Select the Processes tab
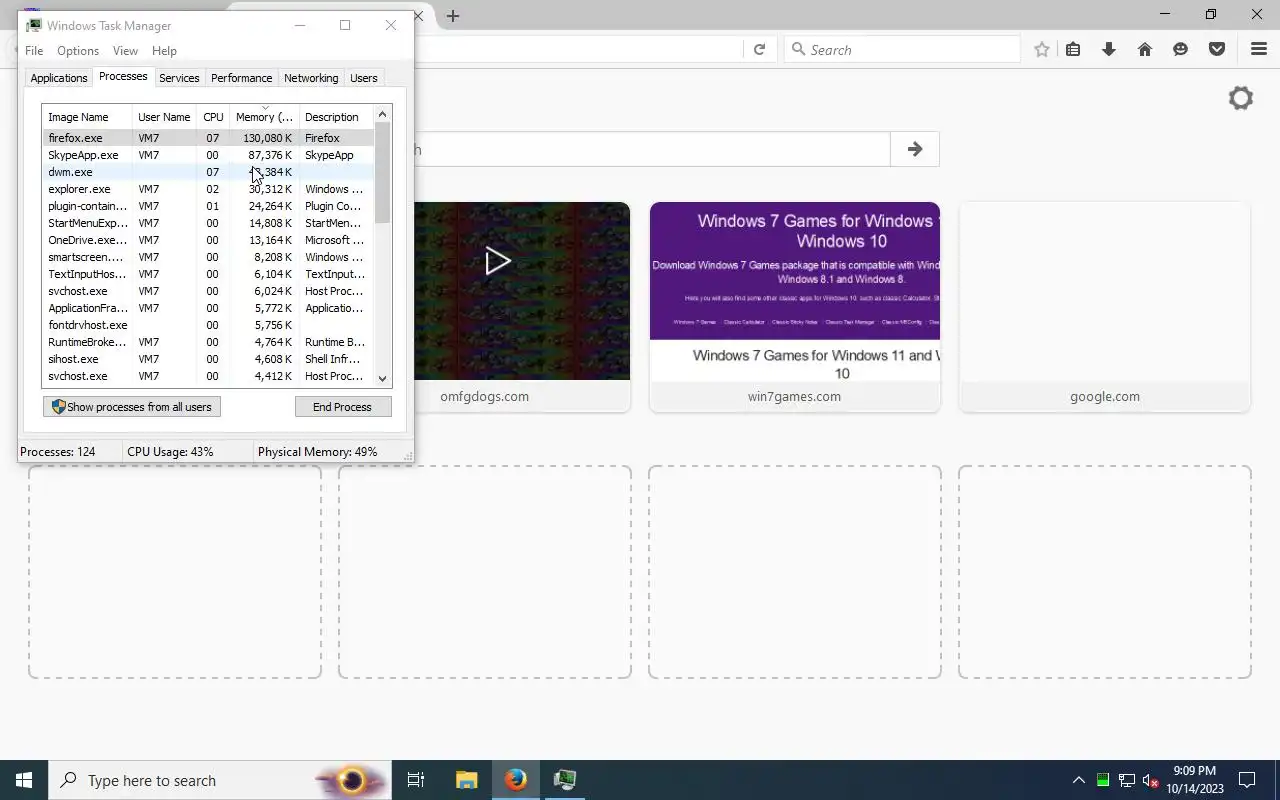This screenshot has height=800, width=1280. [x=123, y=77]
